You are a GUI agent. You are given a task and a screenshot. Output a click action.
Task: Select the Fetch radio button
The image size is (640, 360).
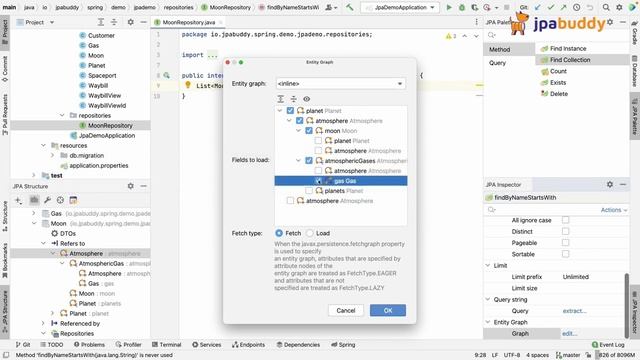pyautogui.click(x=279, y=233)
